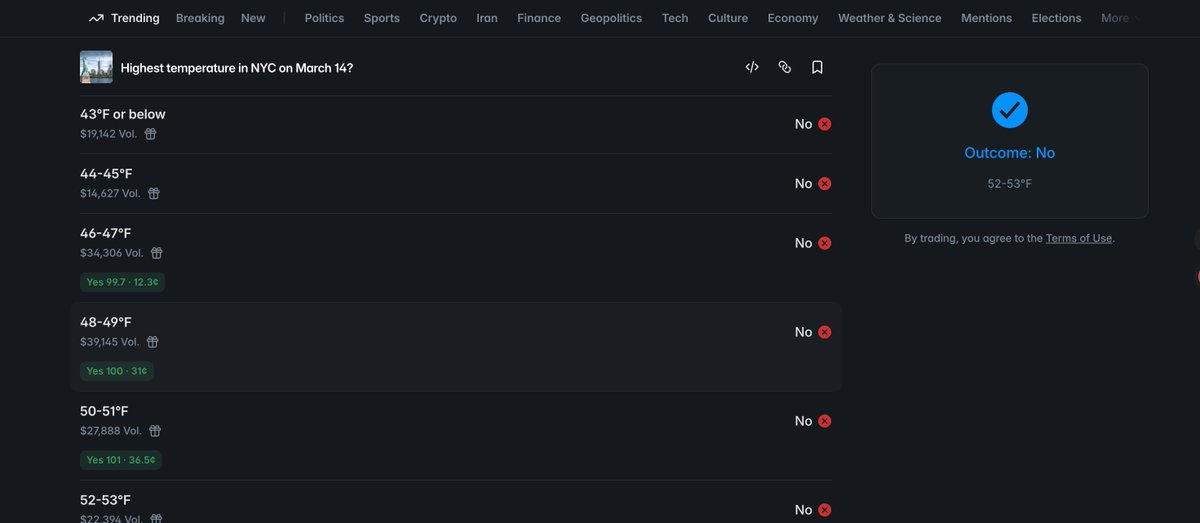Click the Yes 100 · 31¢ position badge

pos(117,371)
